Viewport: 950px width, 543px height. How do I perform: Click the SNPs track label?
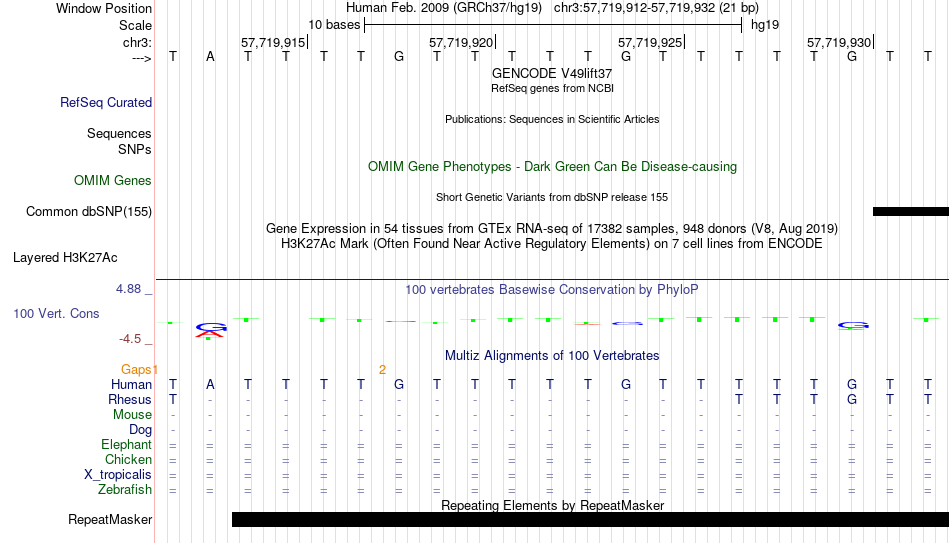point(135,150)
